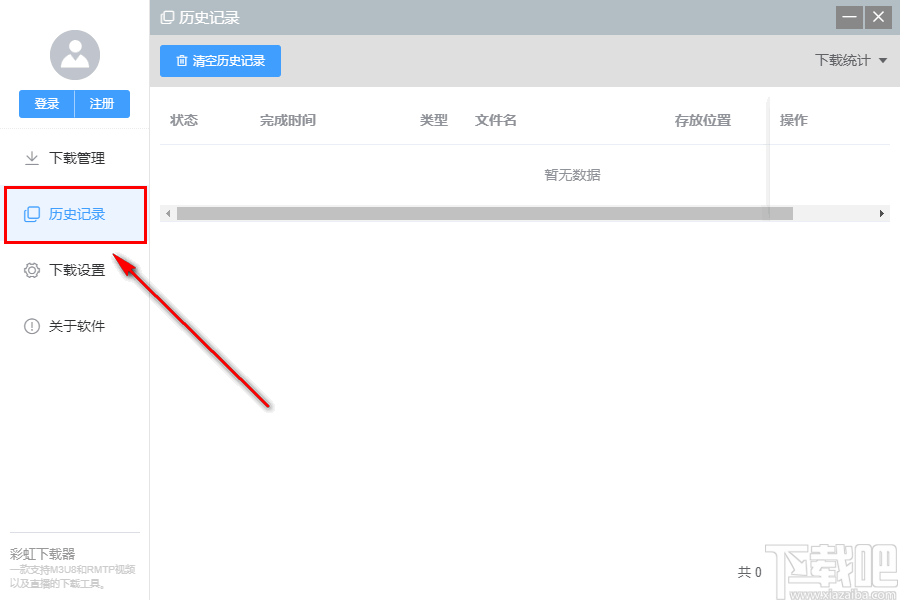Click the 暂无数据 empty data message
Image resolution: width=900 pixels, height=600 pixels.
tap(571, 174)
